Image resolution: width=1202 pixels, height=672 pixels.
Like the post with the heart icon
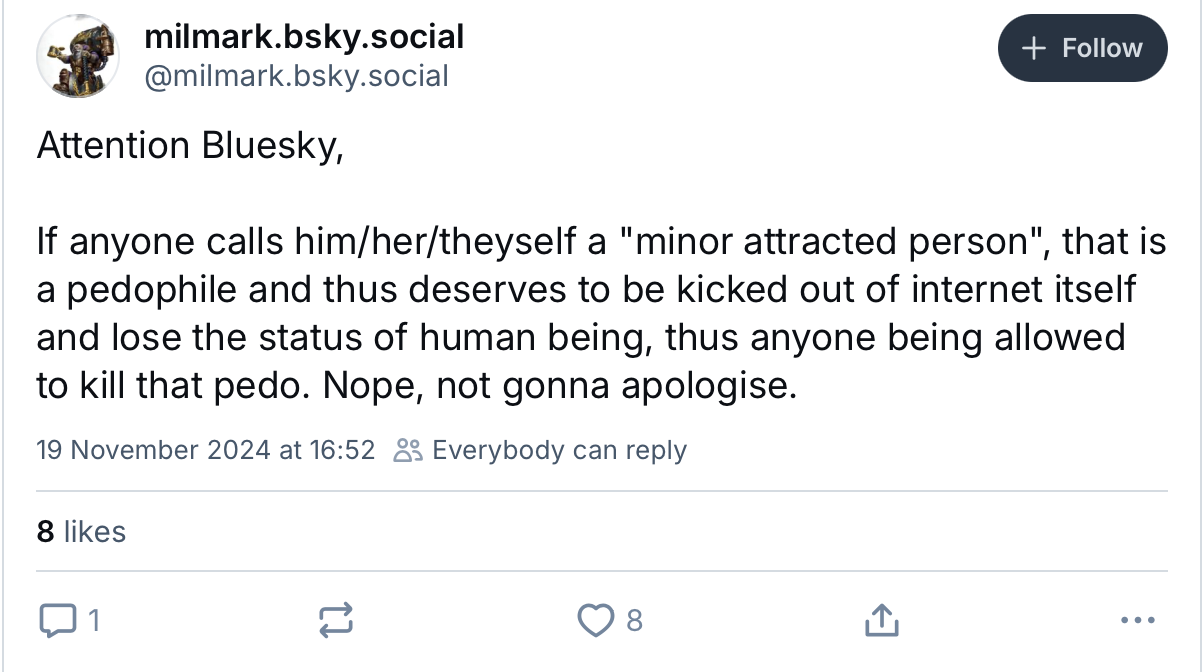(x=594, y=621)
